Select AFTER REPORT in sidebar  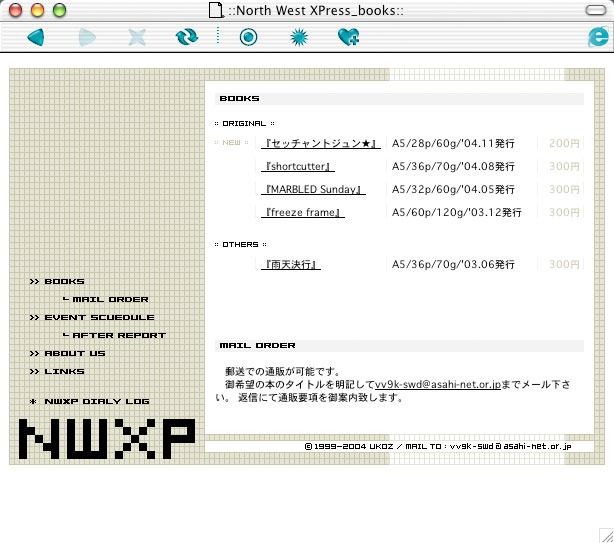[x=119, y=336]
